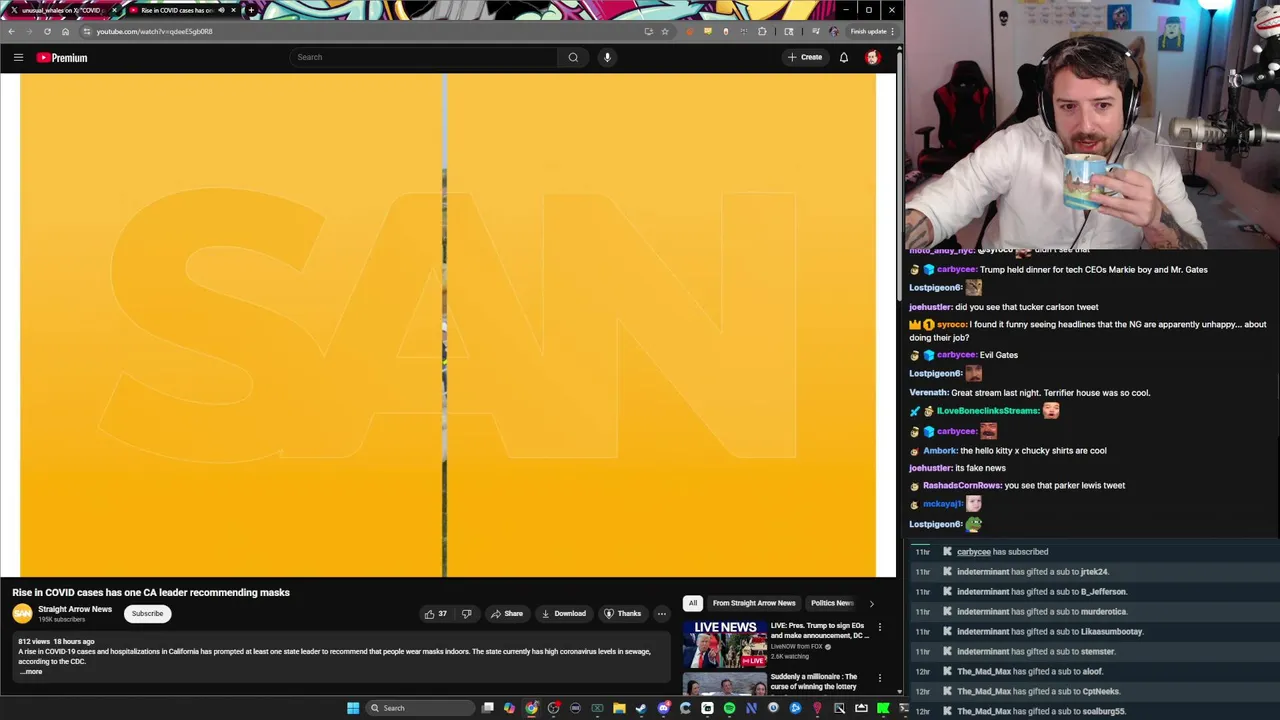Open options for Suddenly a millionaire video
The height and width of the screenshot is (720, 1280).
[880, 678]
